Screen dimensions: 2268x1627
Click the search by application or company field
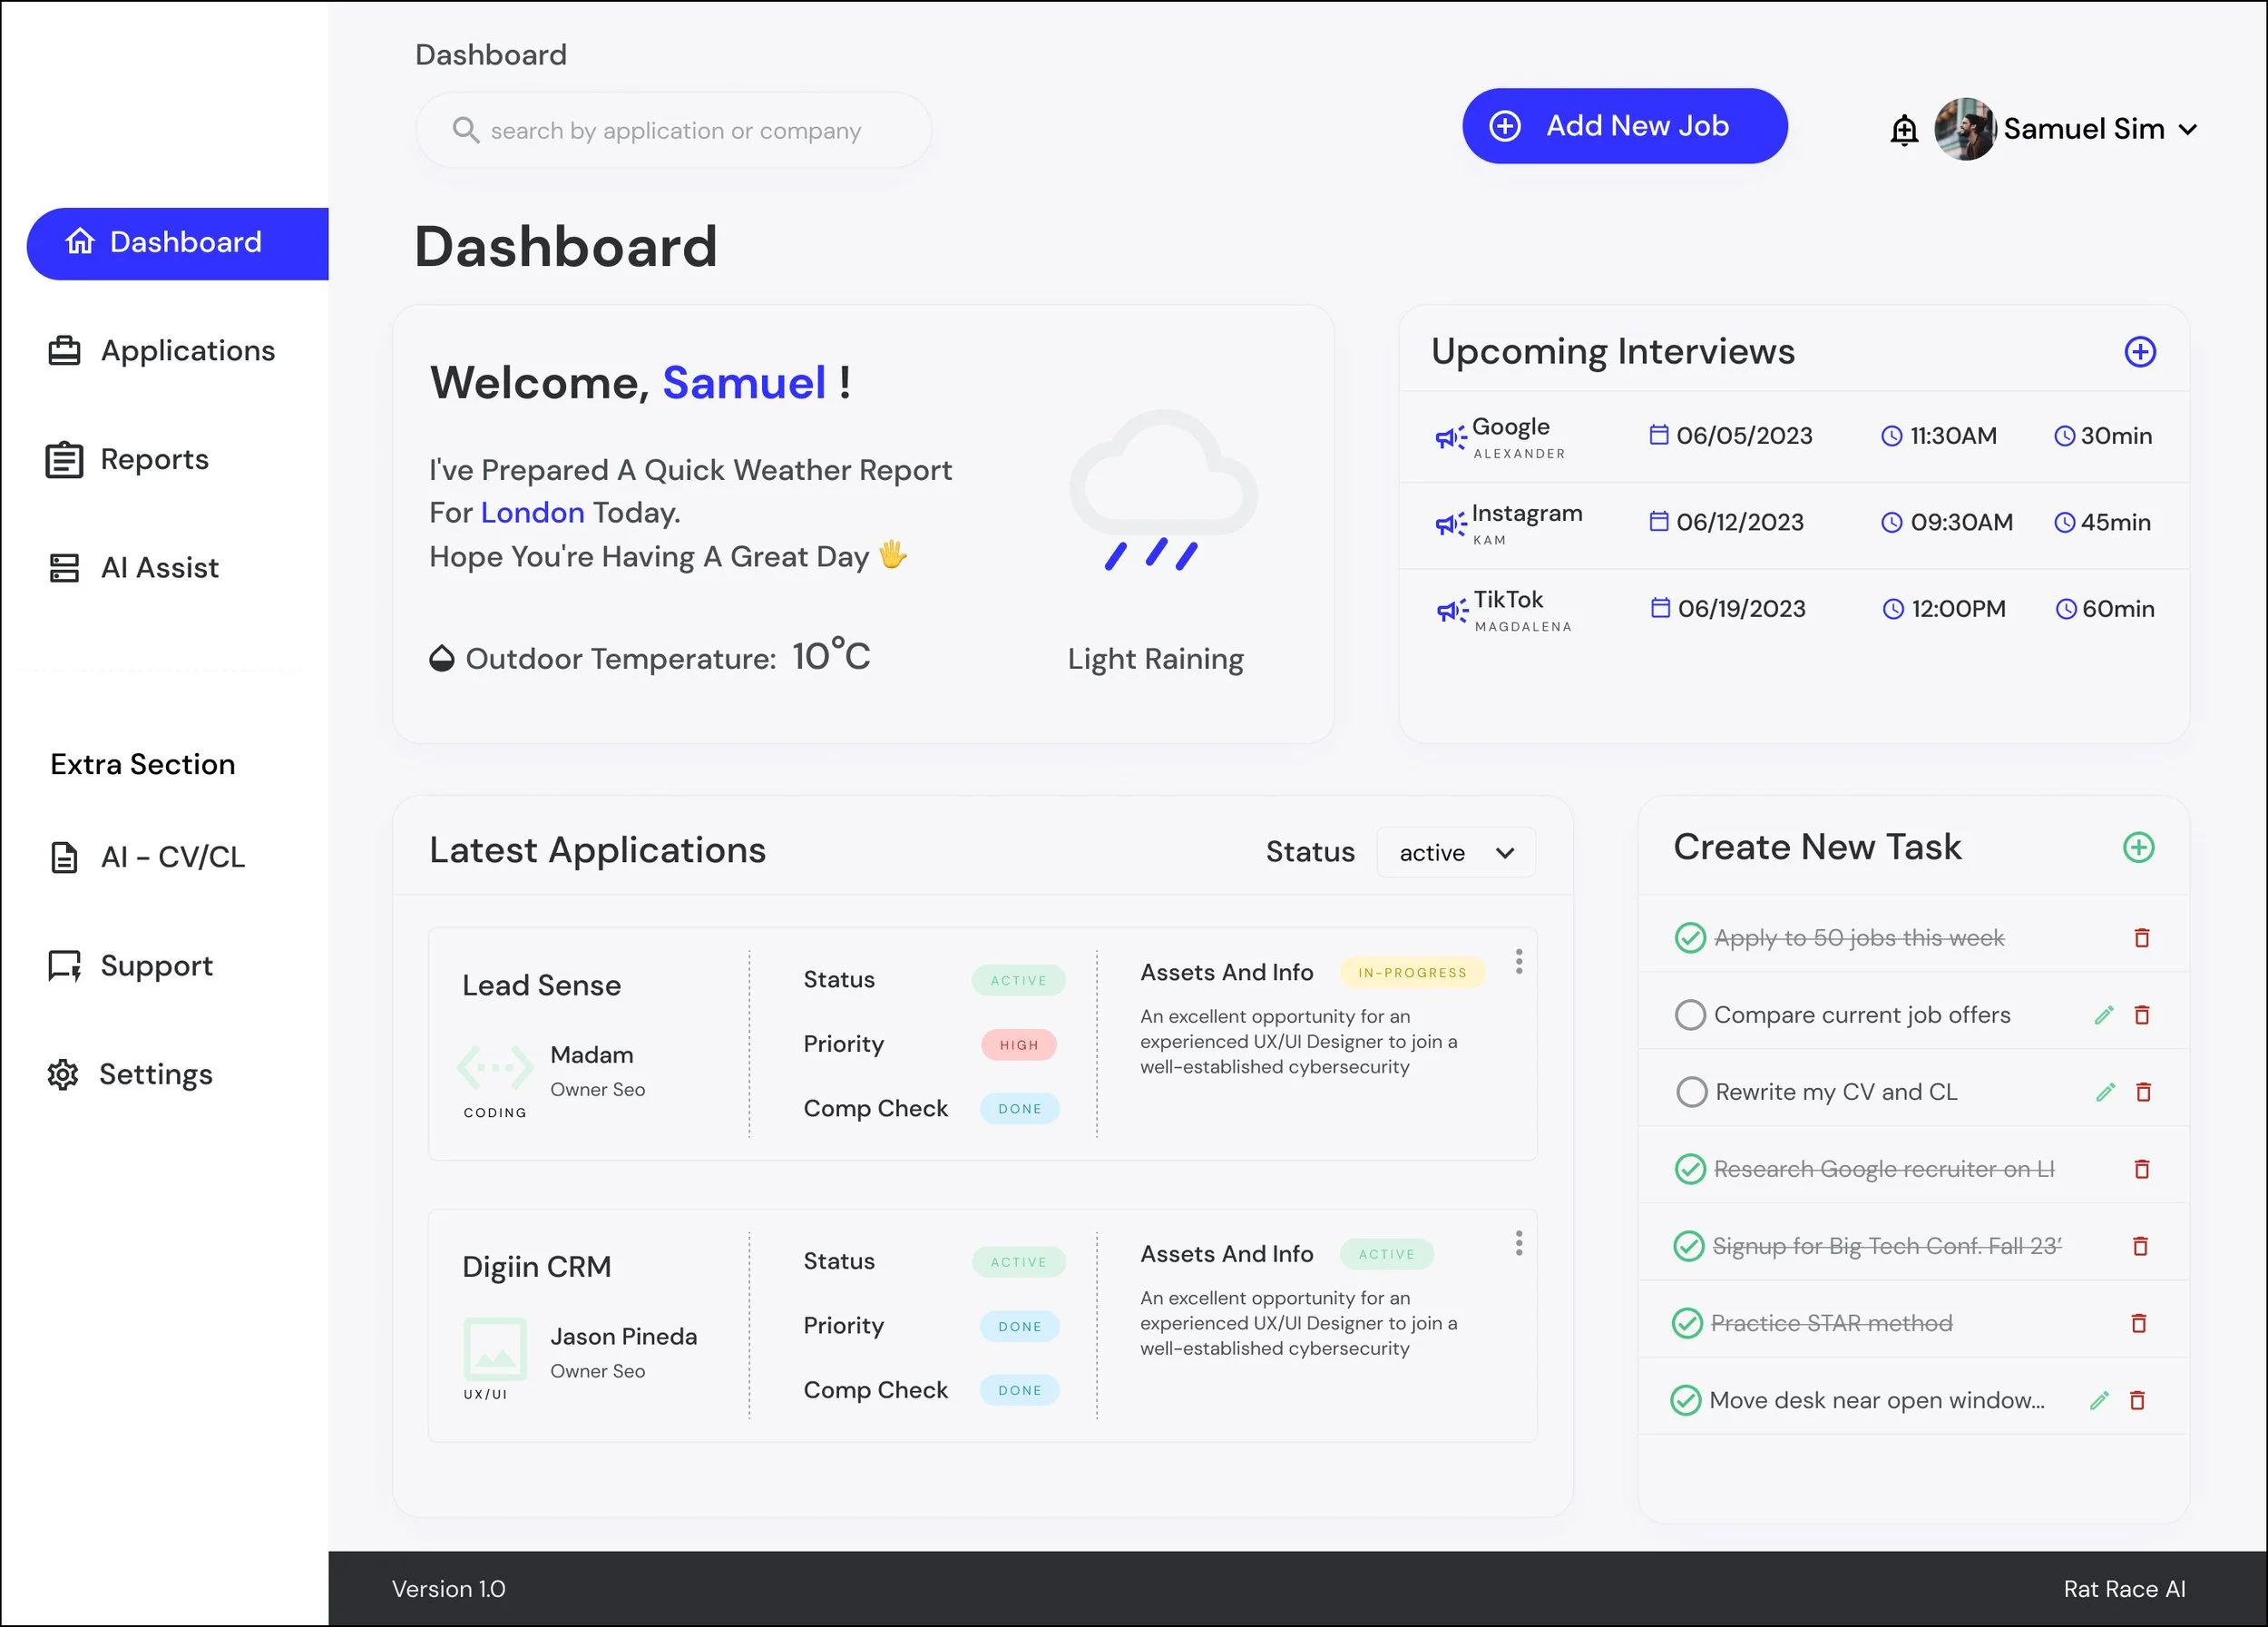675,131
